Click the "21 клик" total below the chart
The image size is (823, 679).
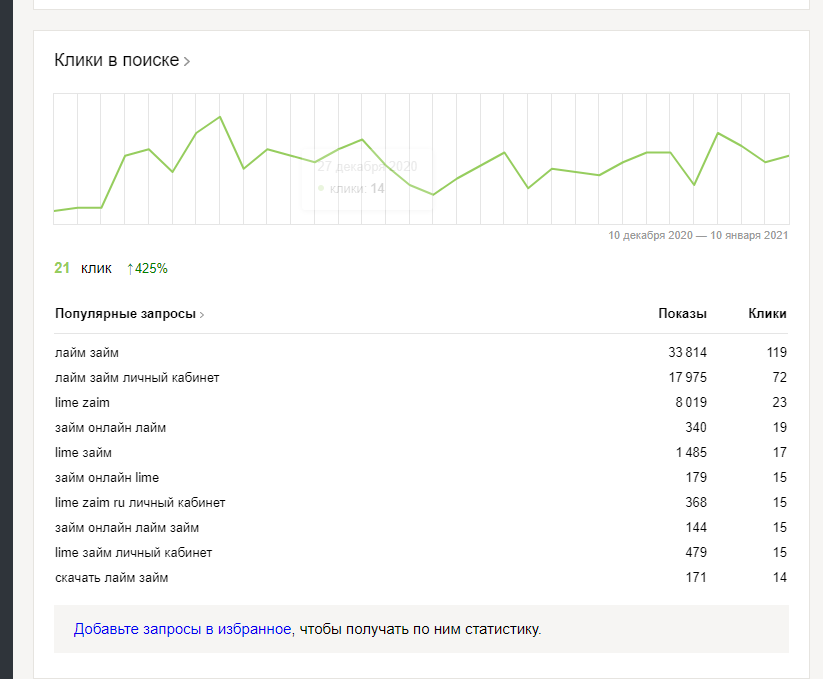click(x=83, y=268)
